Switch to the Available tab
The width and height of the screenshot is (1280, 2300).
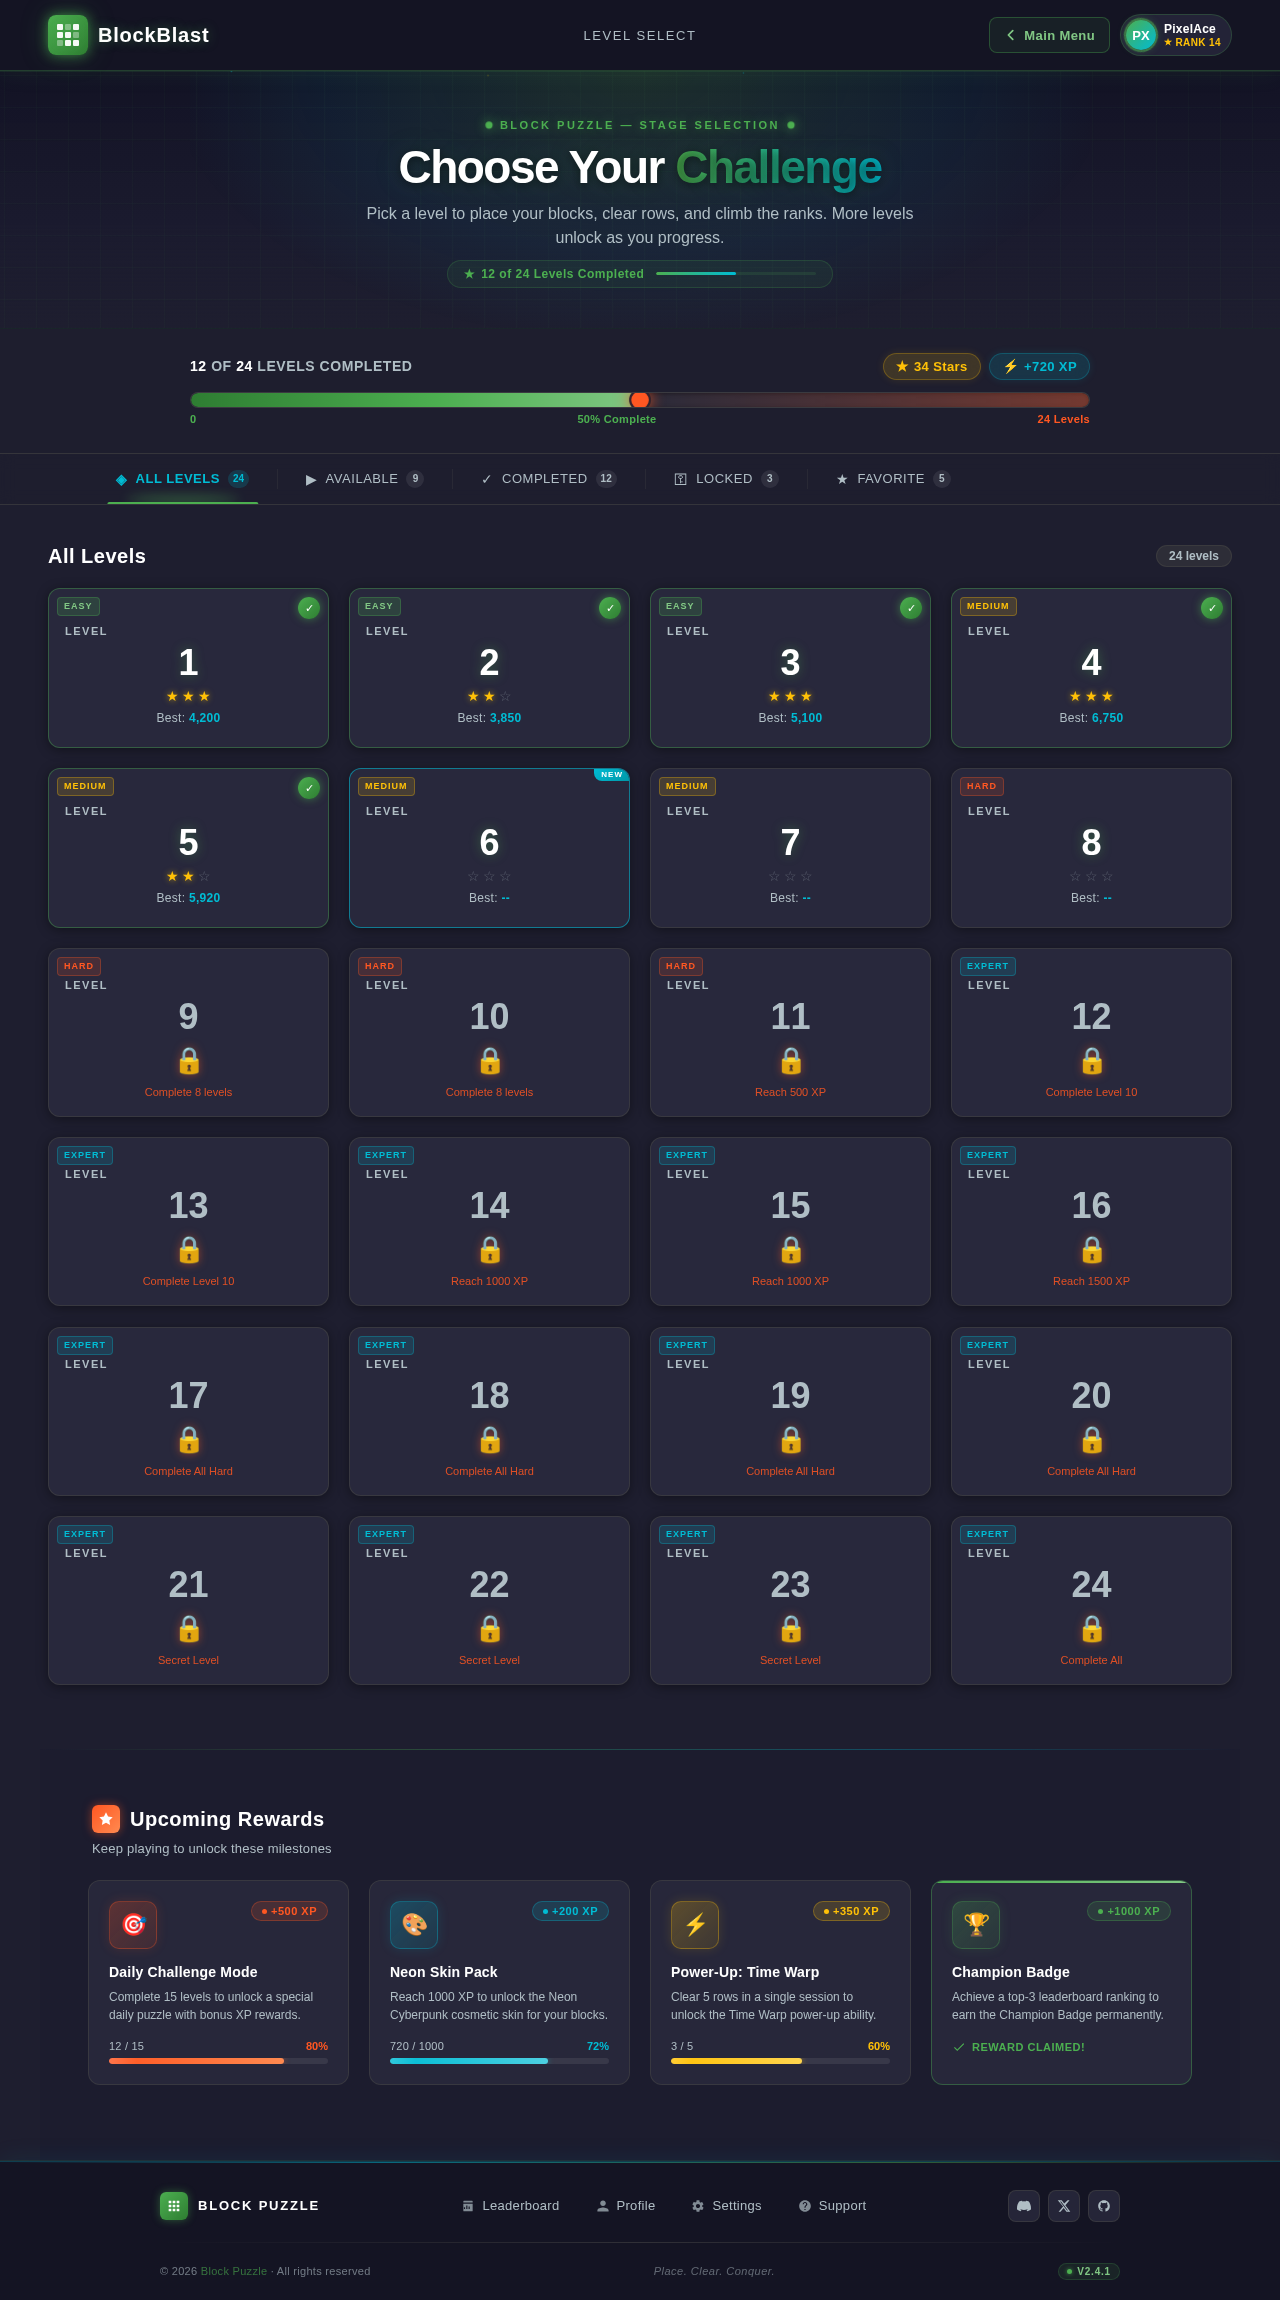365,479
